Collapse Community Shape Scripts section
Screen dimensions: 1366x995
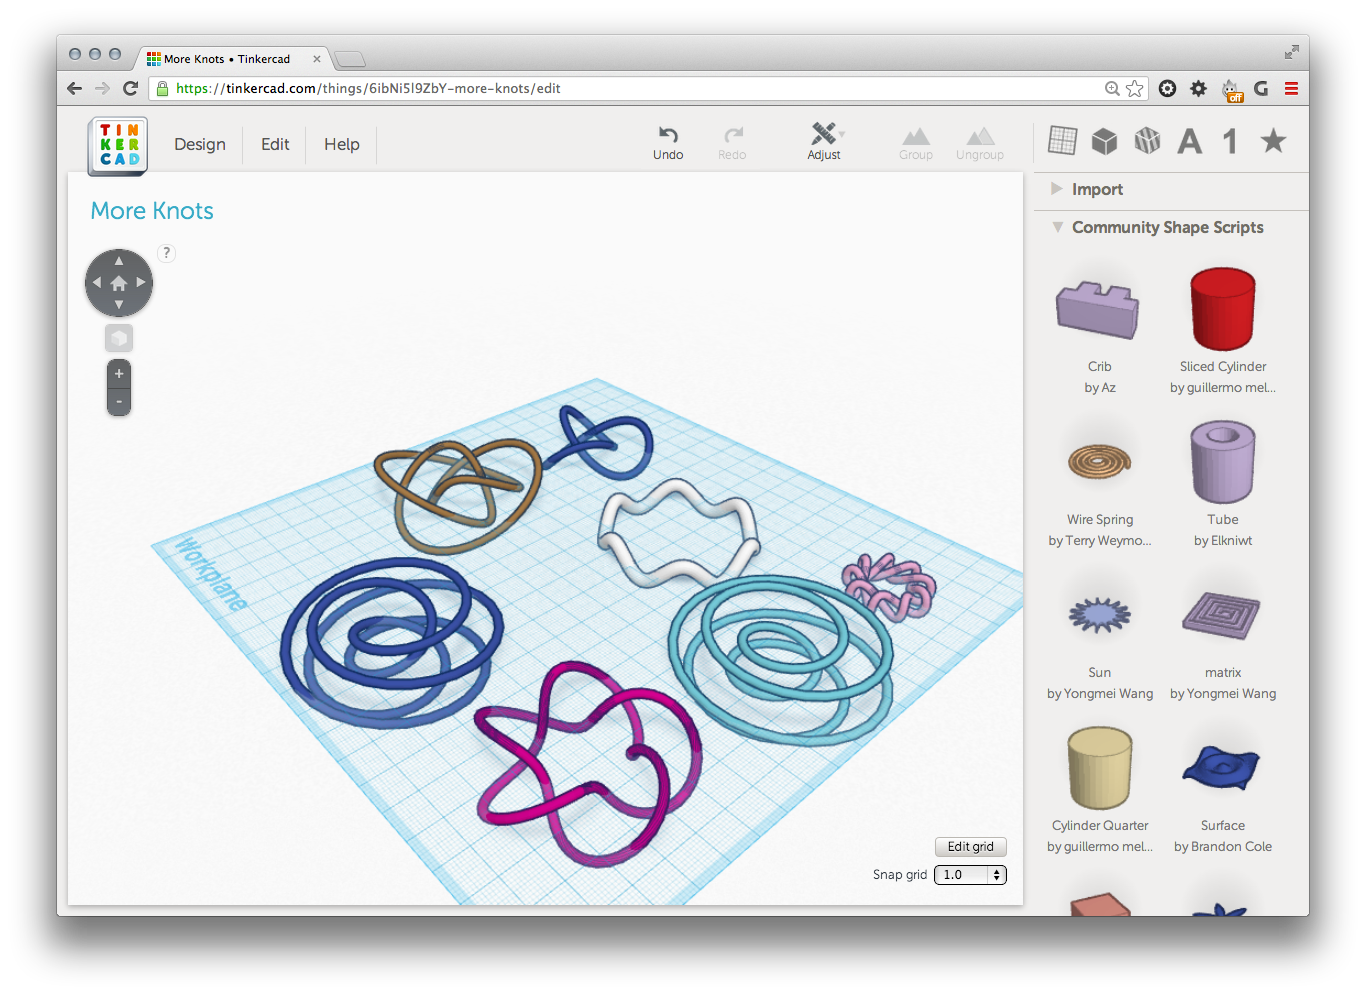point(1057,227)
